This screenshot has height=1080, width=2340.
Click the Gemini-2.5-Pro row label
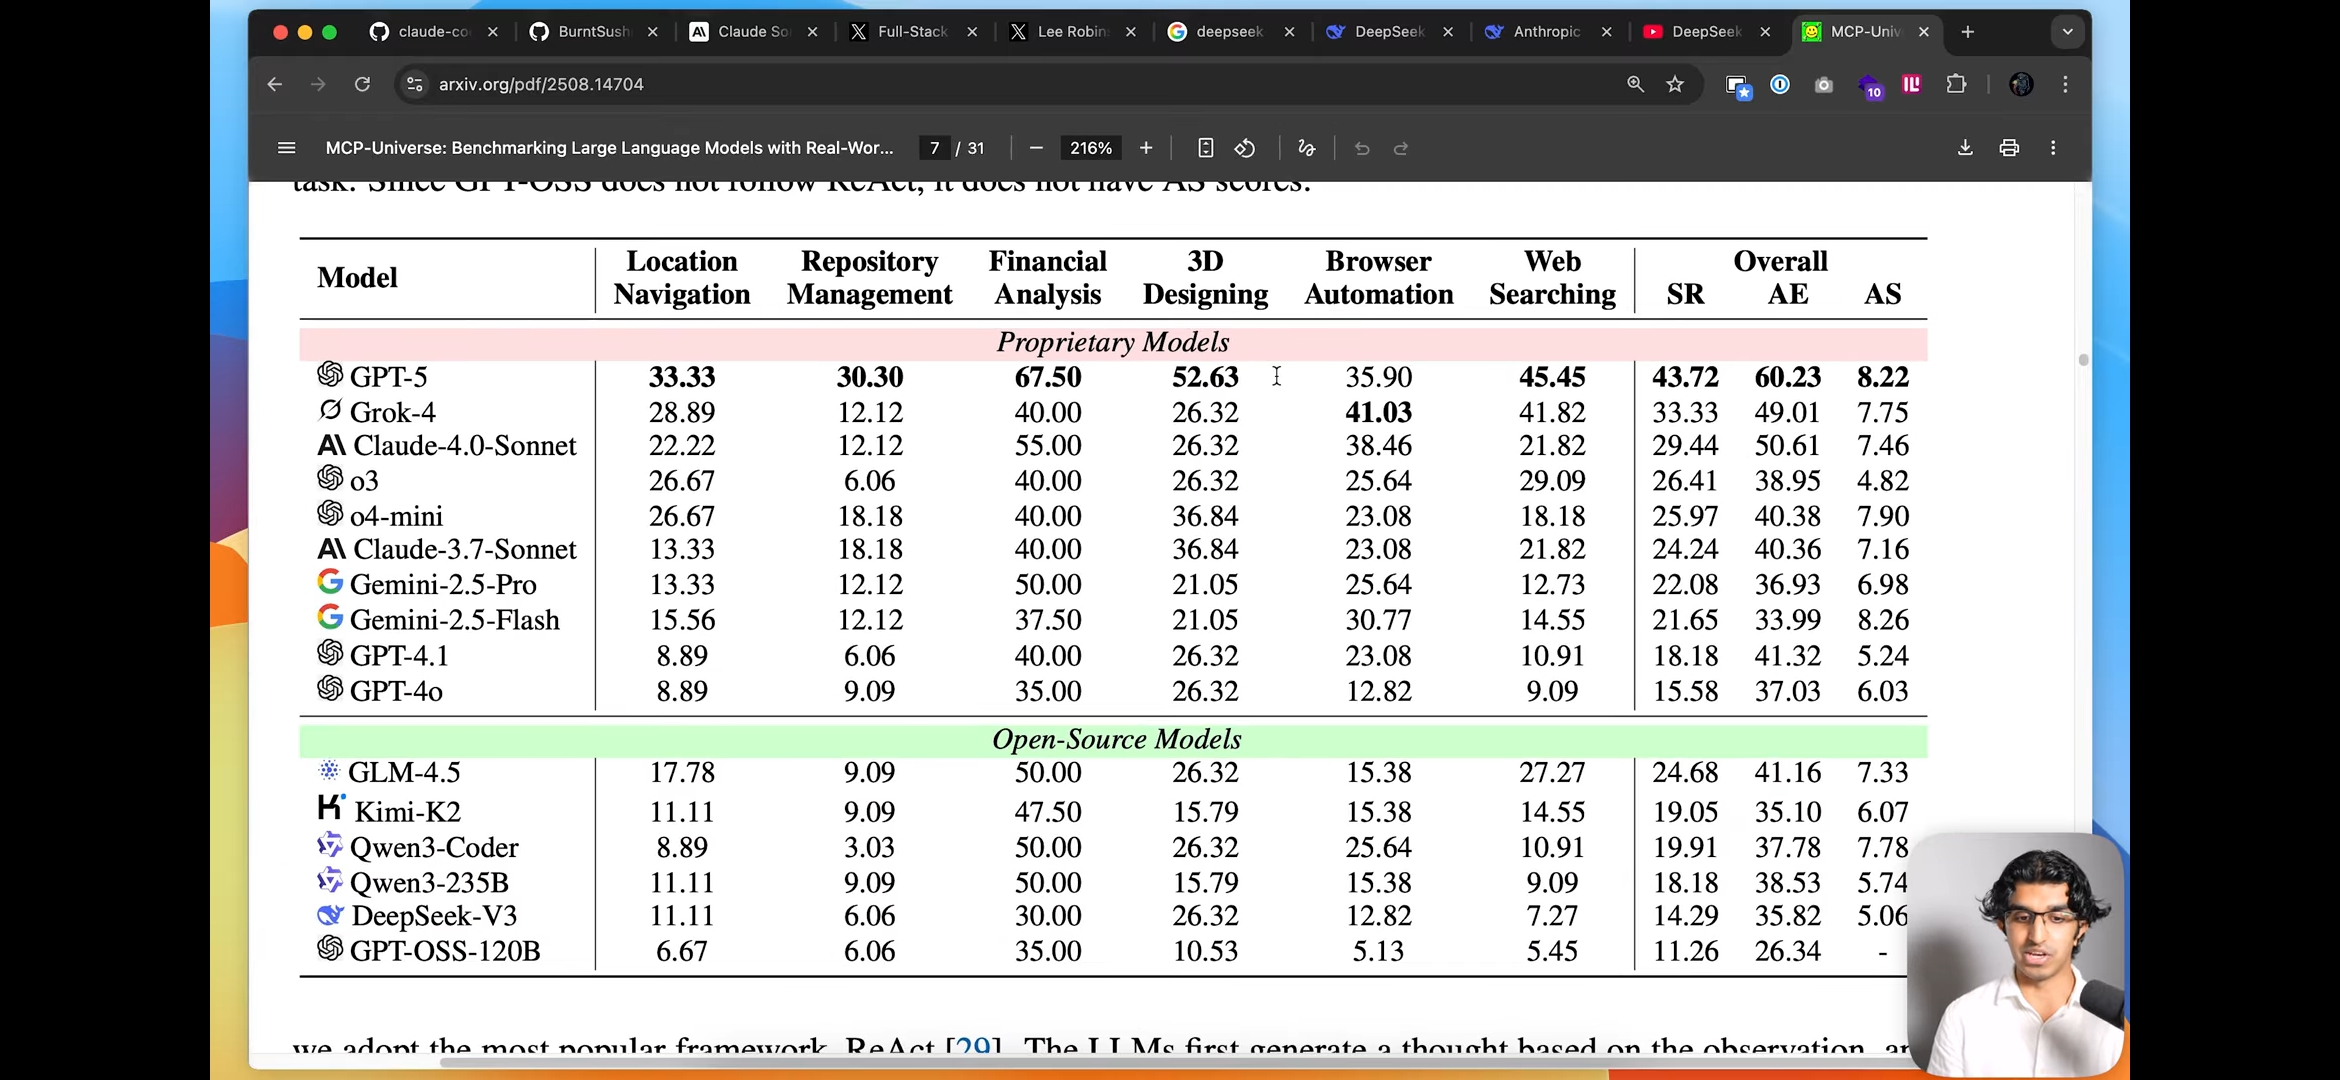pyautogui.click(x=443, y=584)
